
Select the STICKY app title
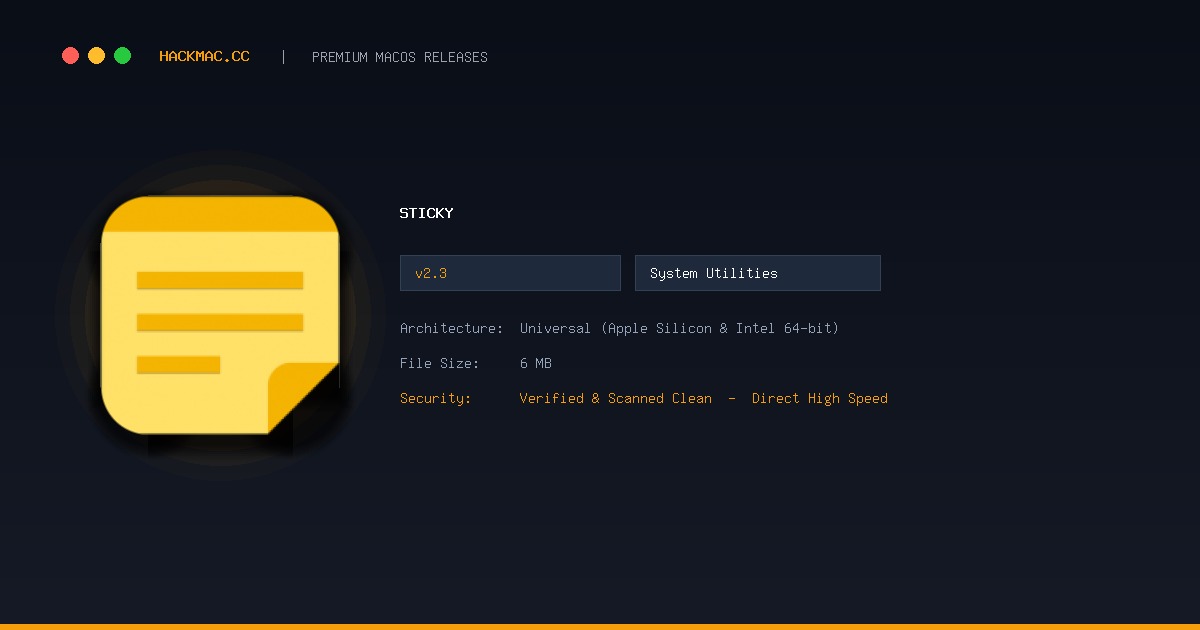pyautogui.click(x=427, y=213)
